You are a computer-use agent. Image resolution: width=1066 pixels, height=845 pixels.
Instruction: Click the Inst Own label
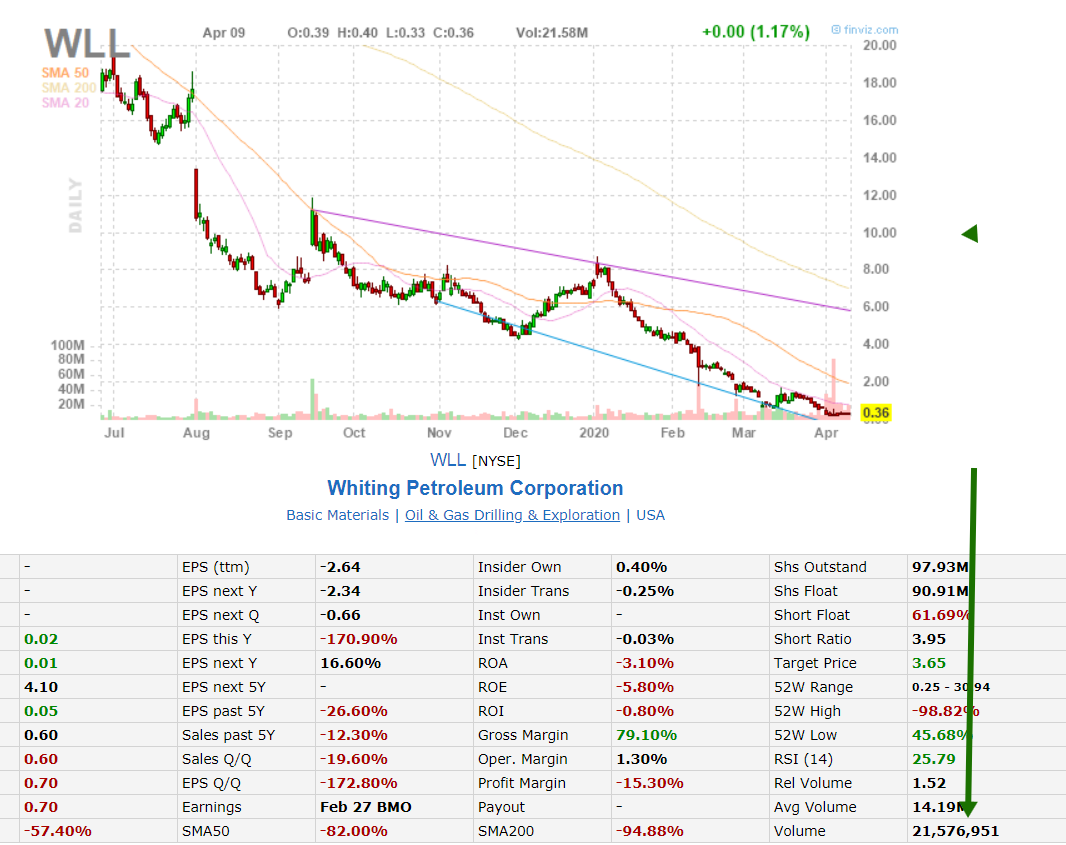pyautogui.click(x=509, y=615)
